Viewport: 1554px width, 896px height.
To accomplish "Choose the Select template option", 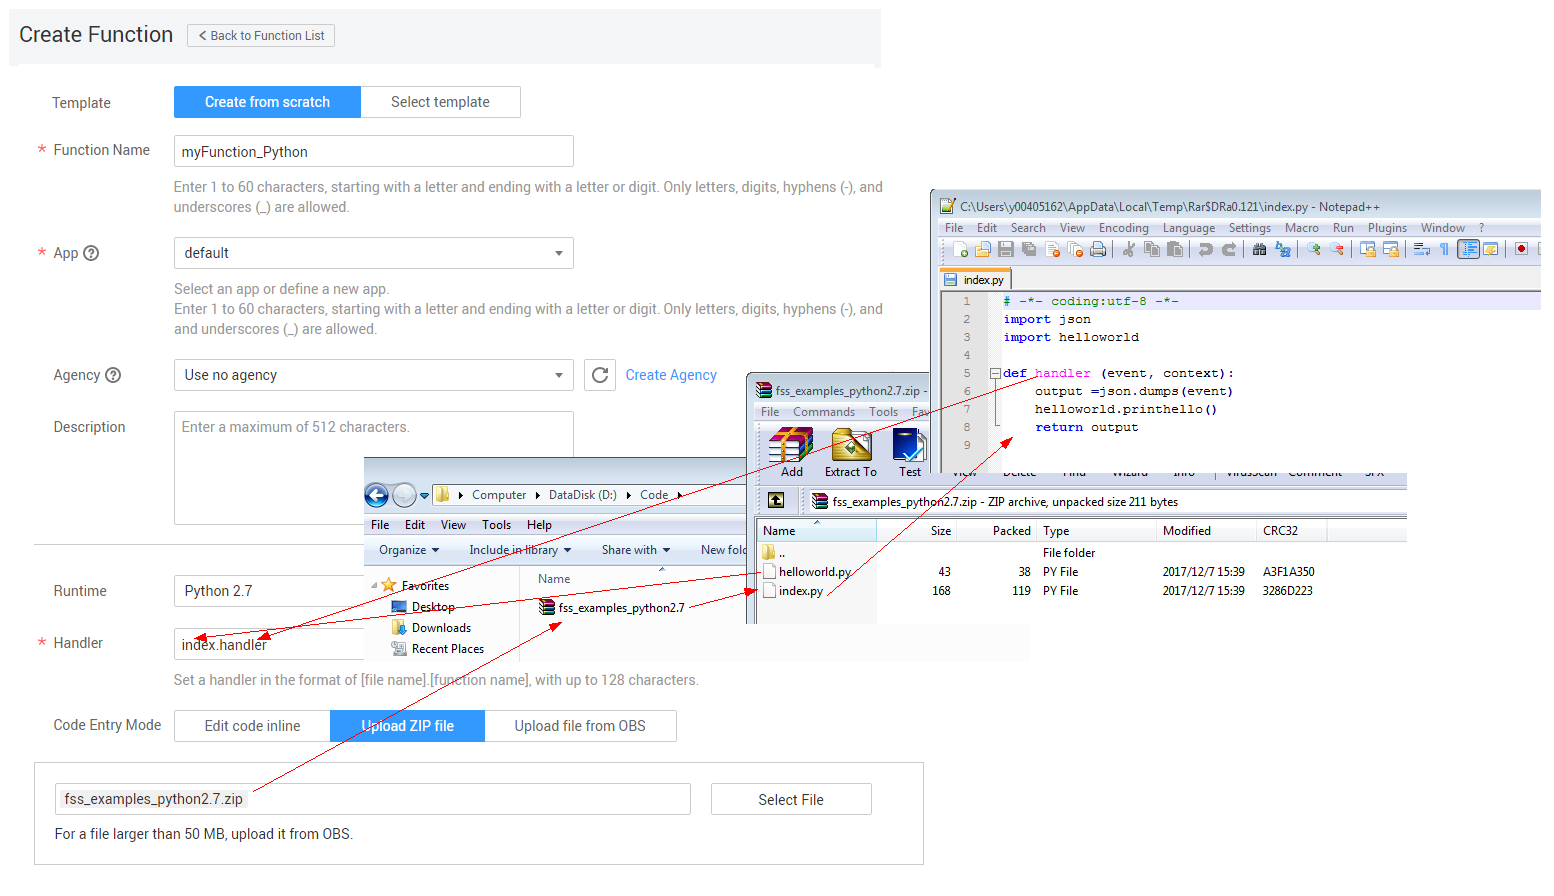I will (440, 102).
